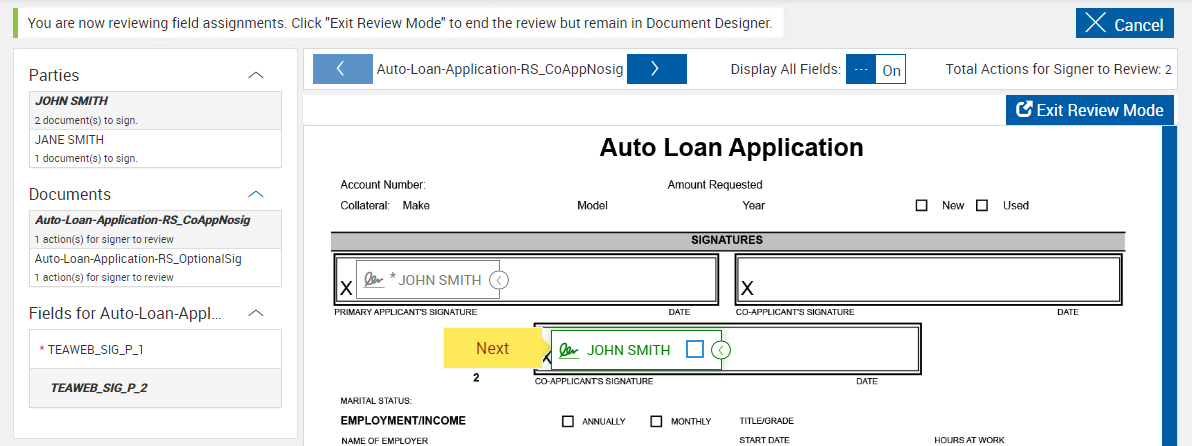
Task: Select field TEAWEB_SIG_P_2
Action: [x=156, y=387]
